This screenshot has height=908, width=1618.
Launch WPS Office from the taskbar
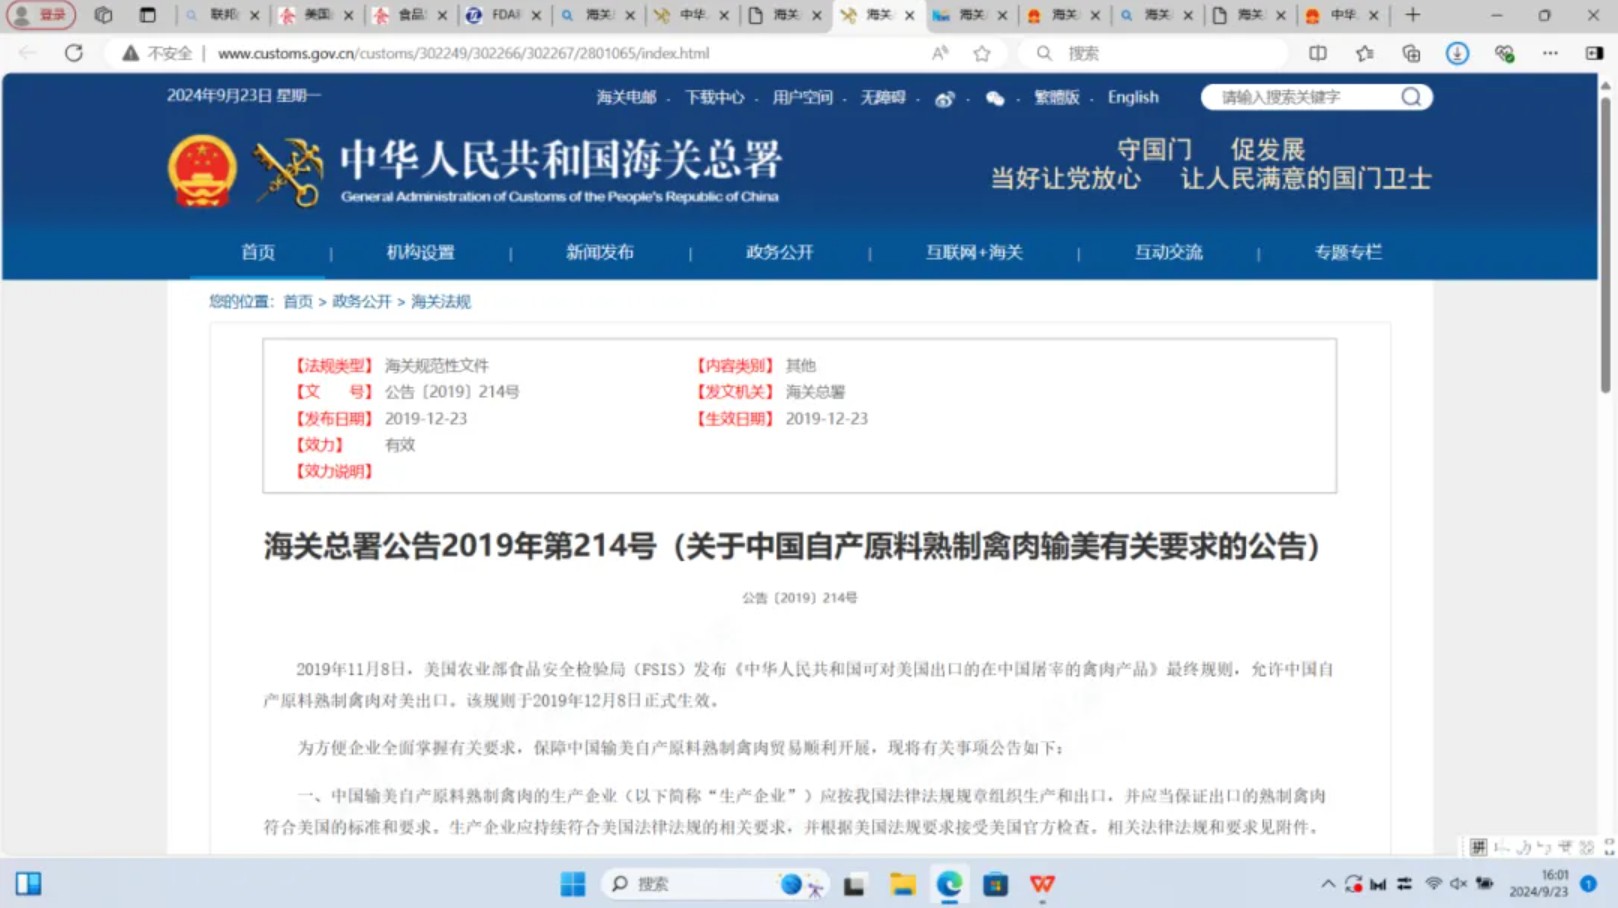click(x=1041, y=884)
